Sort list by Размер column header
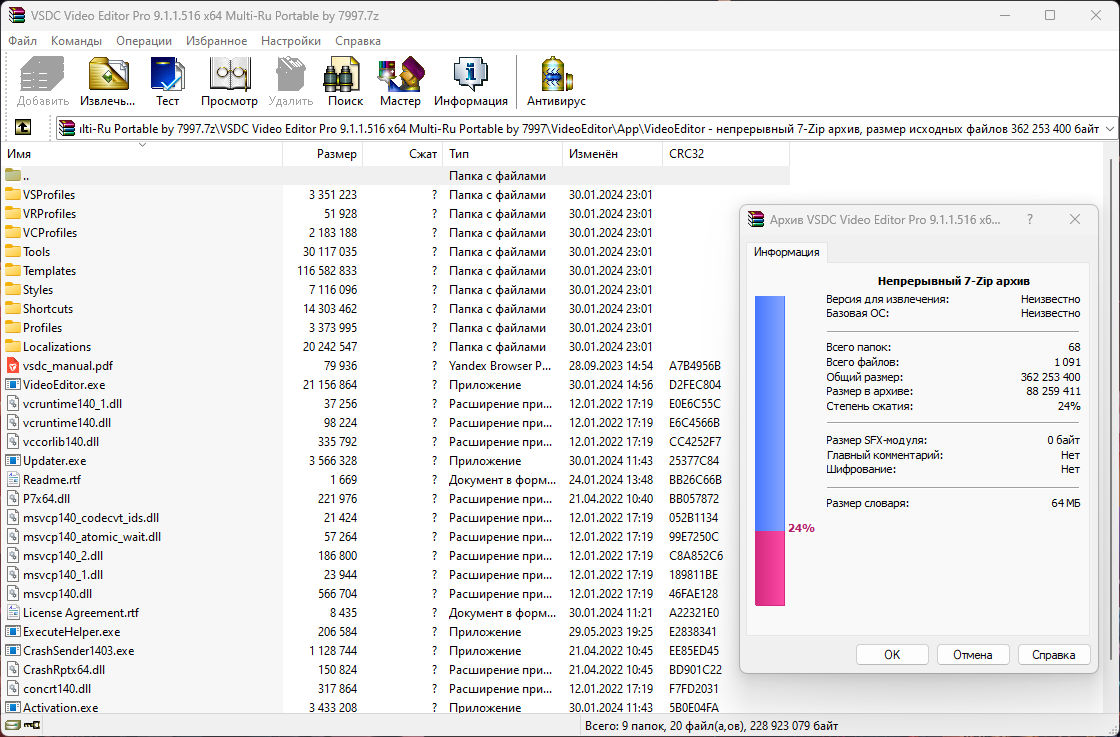1120x737 pixels. coord(323,154)
